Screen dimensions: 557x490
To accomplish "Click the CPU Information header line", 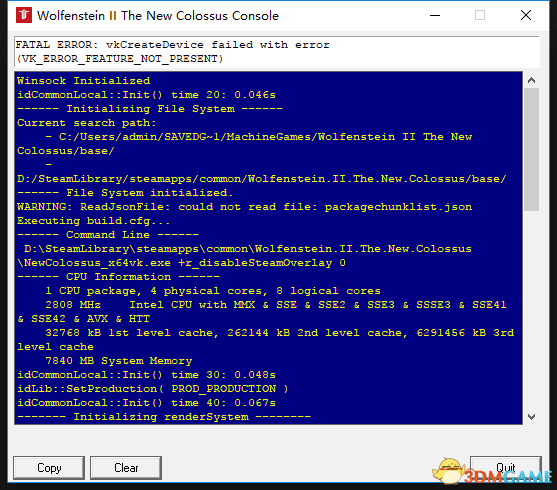I will pyautogui.click(x=118, y=277).
